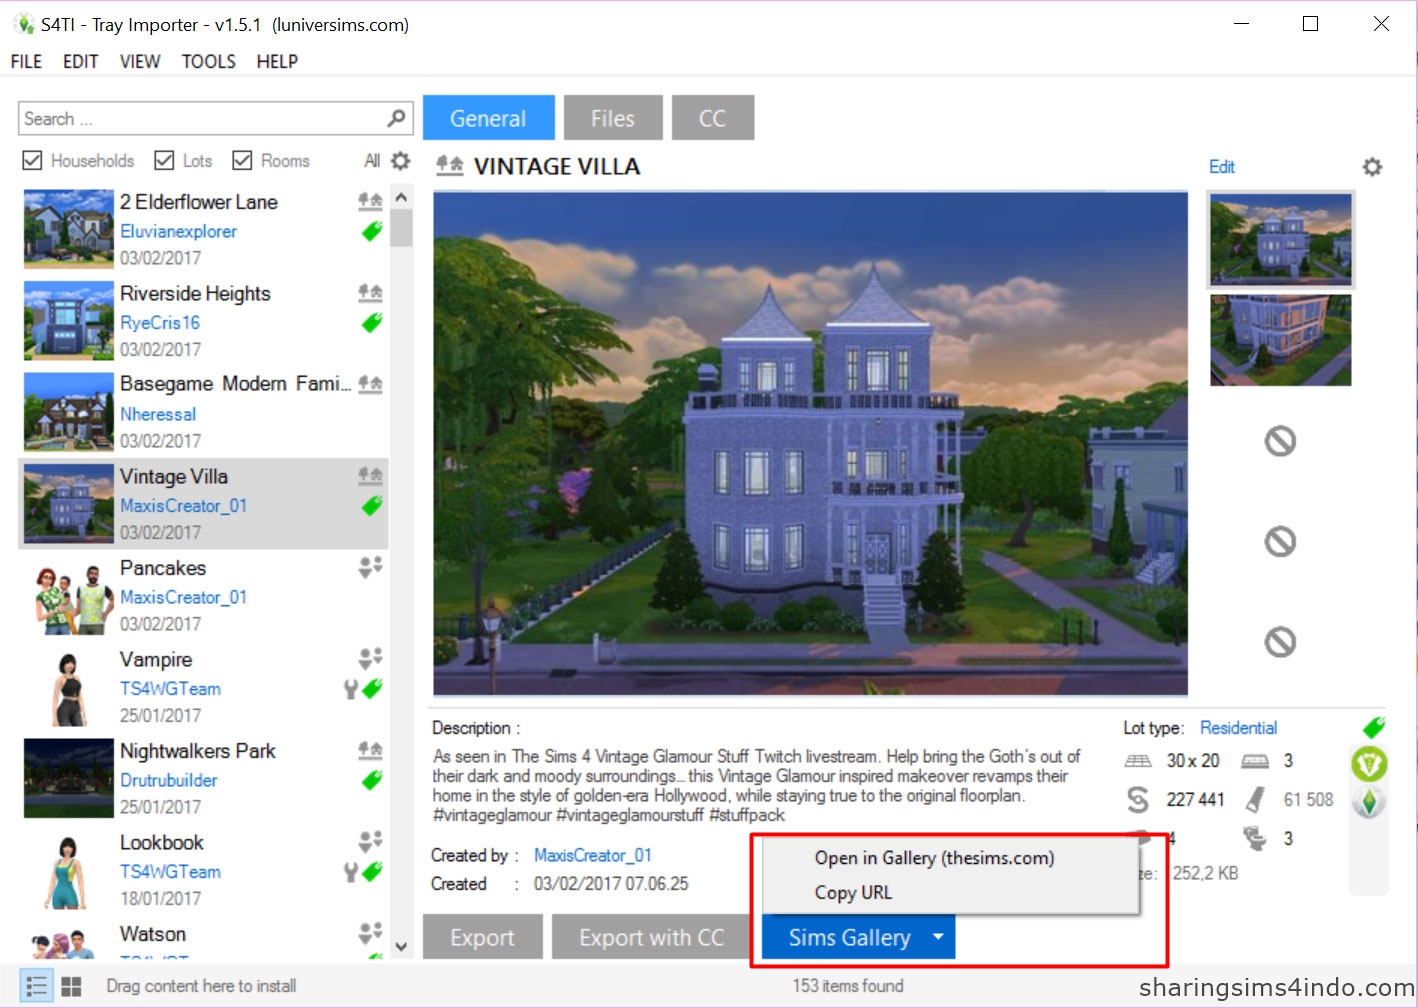The height and width of the screenshot is (1008, 1418).
Task: Click the All filter link
Action: (x=372, y=160)
